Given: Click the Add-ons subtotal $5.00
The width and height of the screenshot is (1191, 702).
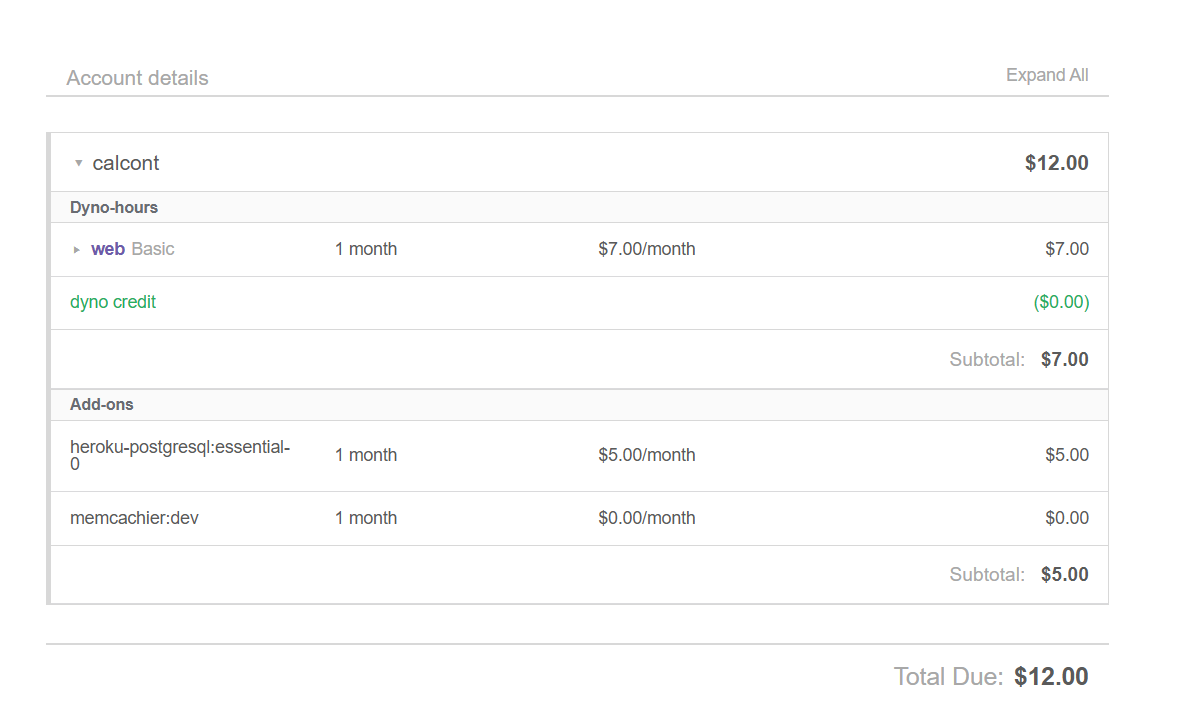Looking at the screenshot, I should 1064,575.
